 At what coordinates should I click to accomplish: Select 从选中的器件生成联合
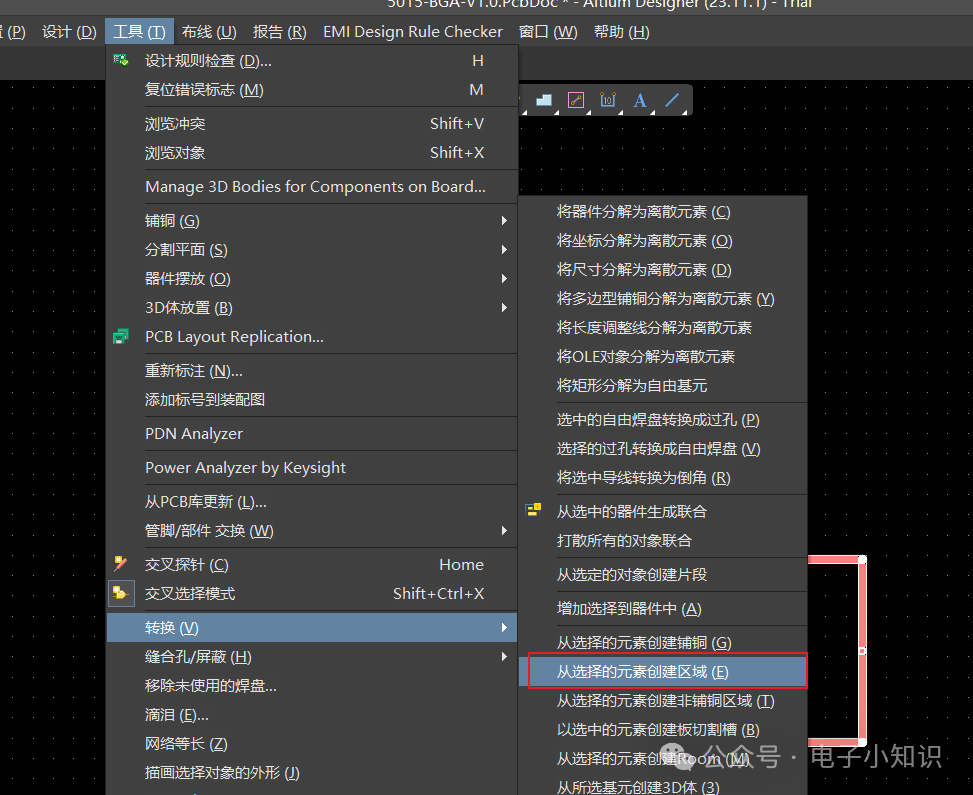click(x=663, y=511)
